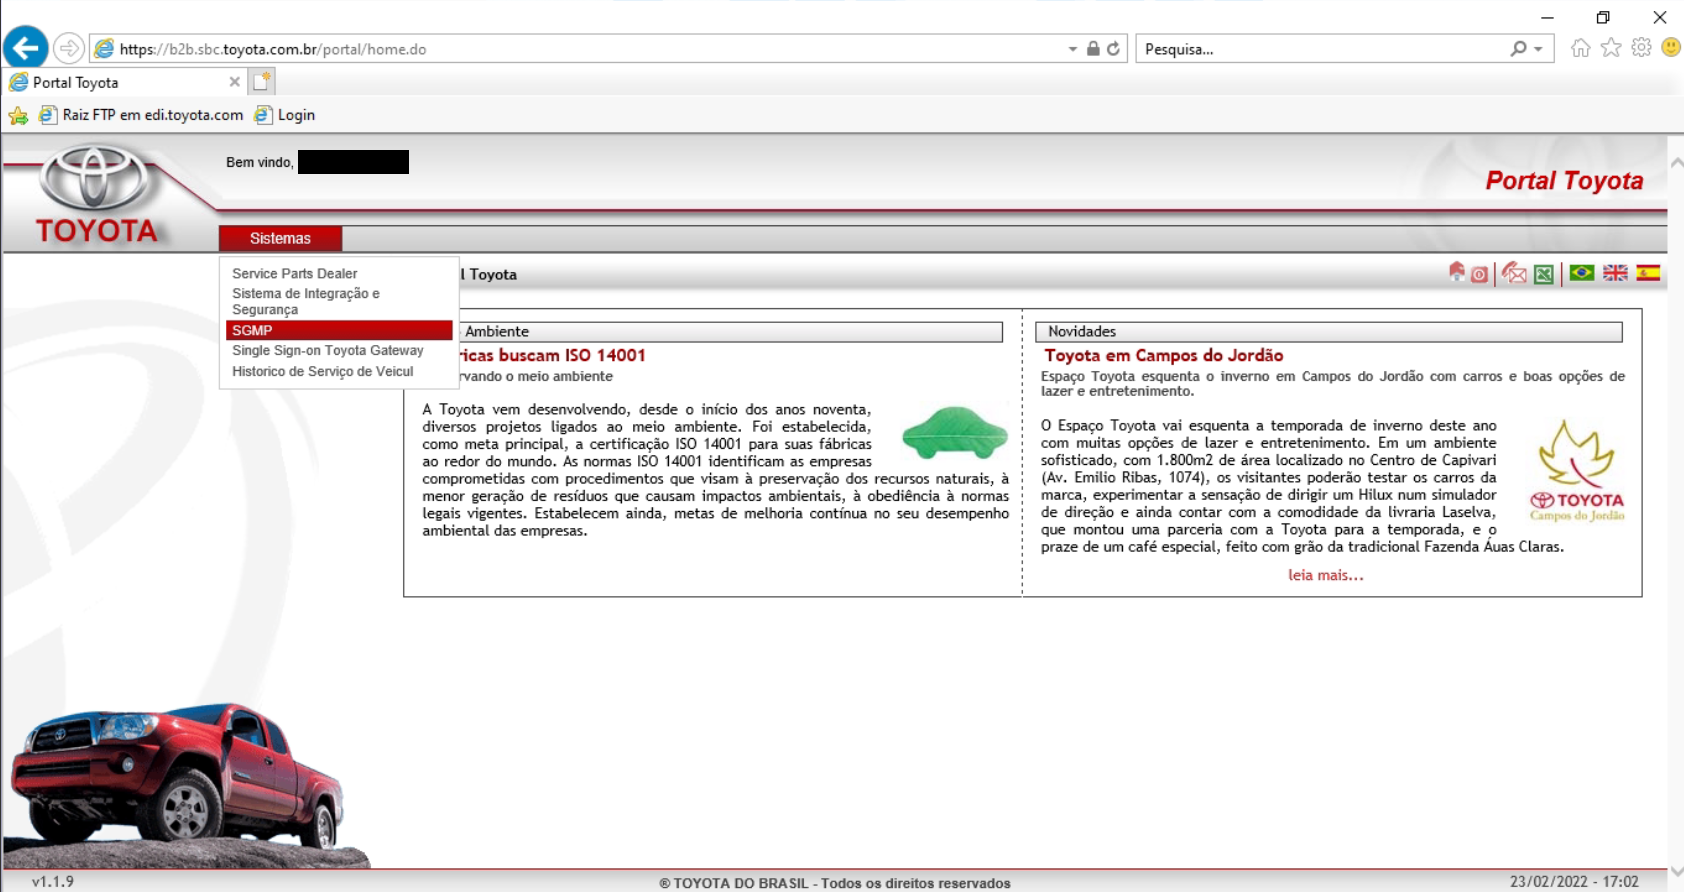This screenshot has height=892, width=1684.
Task: Click the portal home house icon
Action: tap(1457, 272)
